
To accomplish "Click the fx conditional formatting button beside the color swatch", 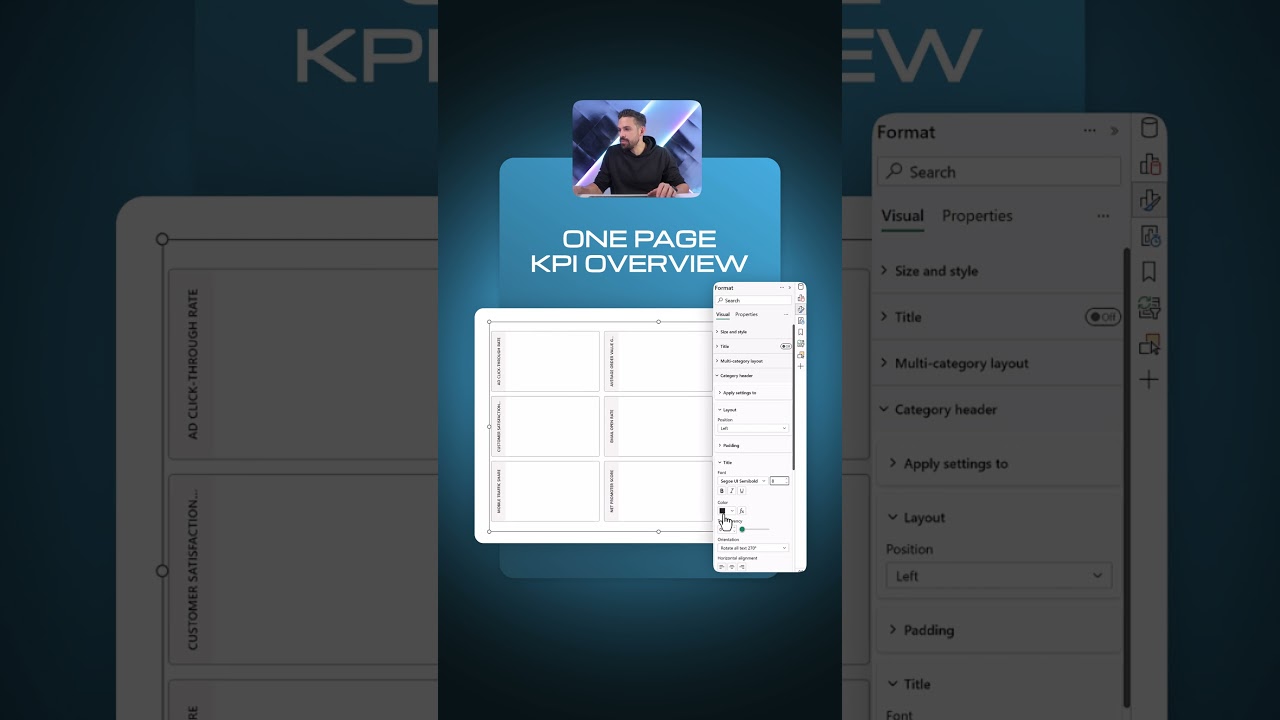I will [742, 511].
